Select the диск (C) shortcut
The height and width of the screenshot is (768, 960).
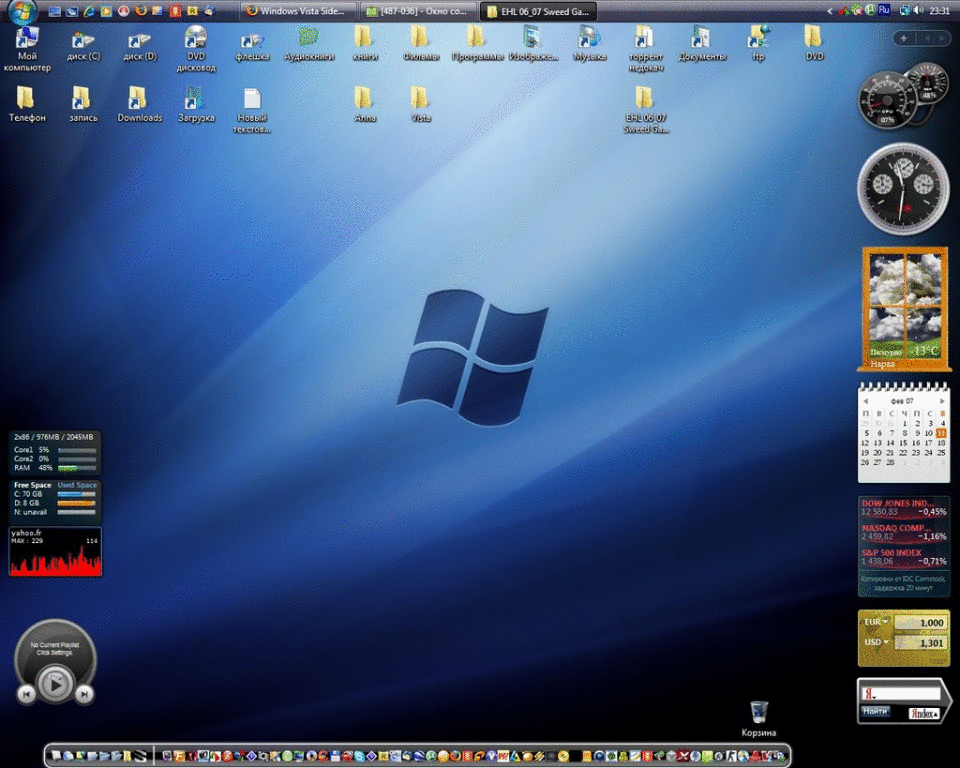83,47
